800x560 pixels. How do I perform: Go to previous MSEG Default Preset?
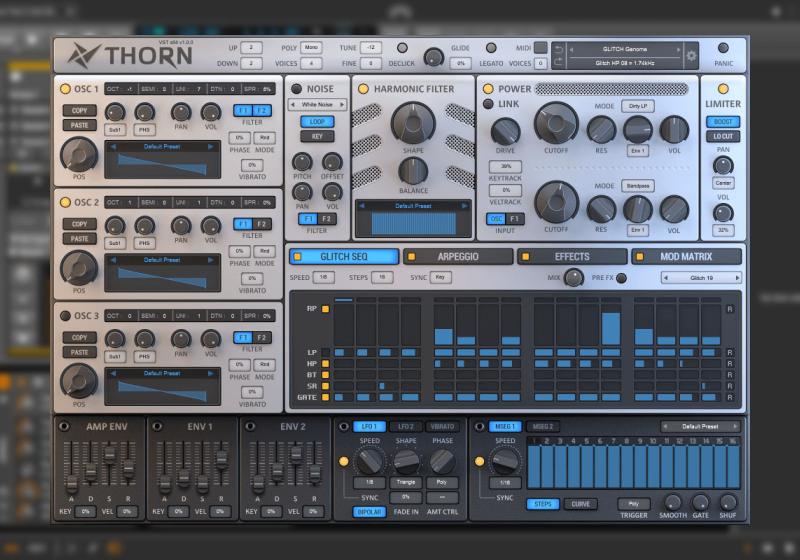(665, 426)
